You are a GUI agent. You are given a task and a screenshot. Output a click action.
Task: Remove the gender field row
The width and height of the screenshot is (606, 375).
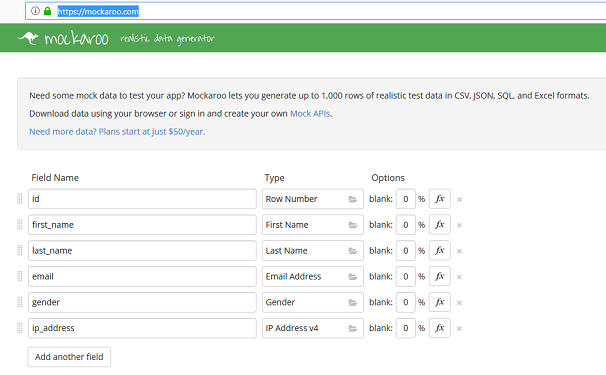point(459,303)
